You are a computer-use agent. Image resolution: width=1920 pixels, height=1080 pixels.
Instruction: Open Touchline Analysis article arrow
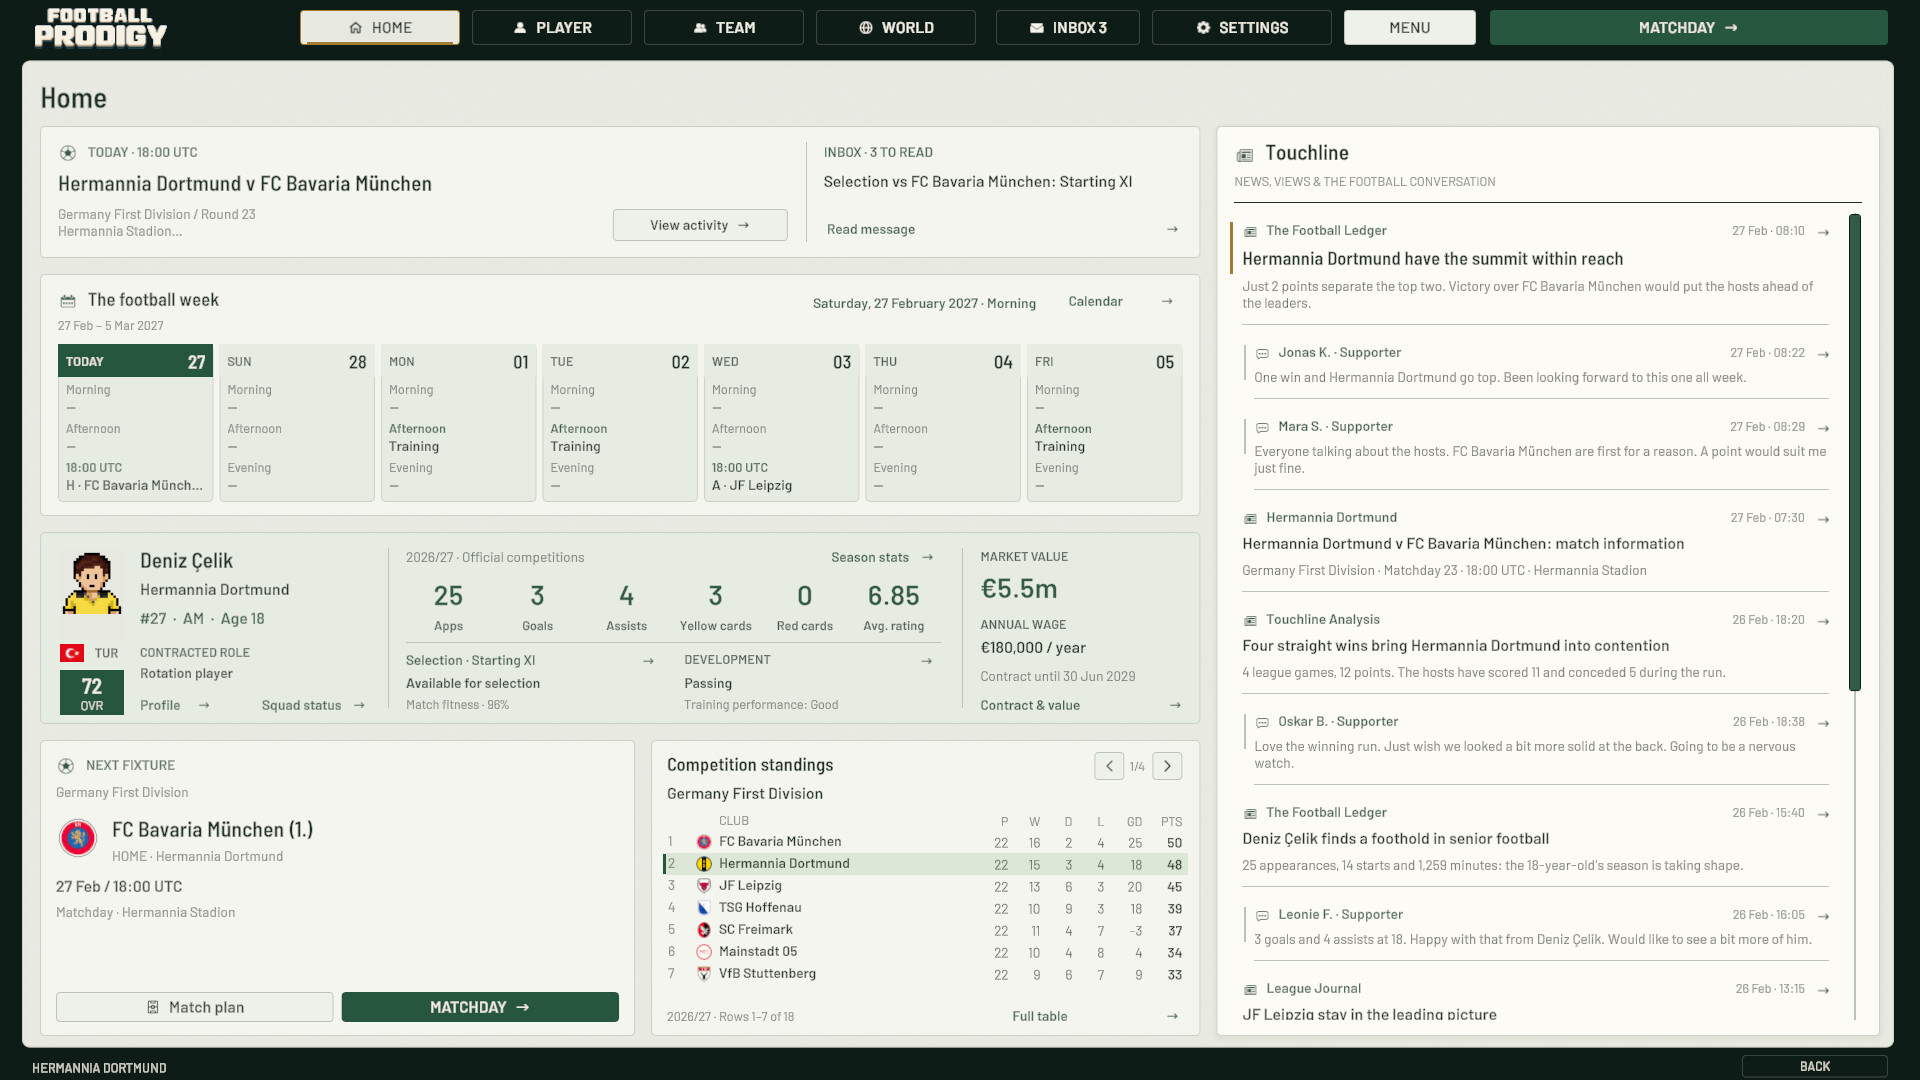pyautogui.click(x=1823, y=621)
